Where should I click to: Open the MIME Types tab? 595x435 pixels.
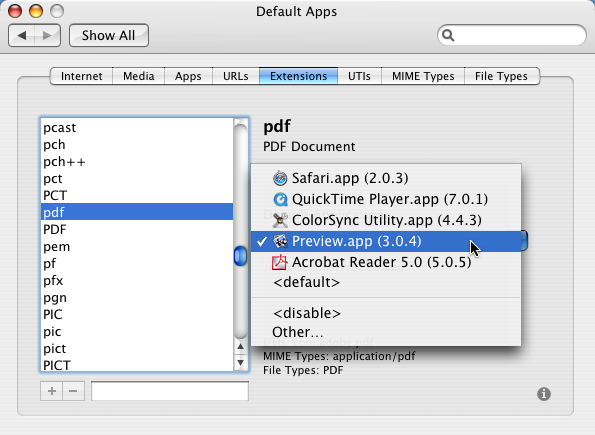[423, 76]
